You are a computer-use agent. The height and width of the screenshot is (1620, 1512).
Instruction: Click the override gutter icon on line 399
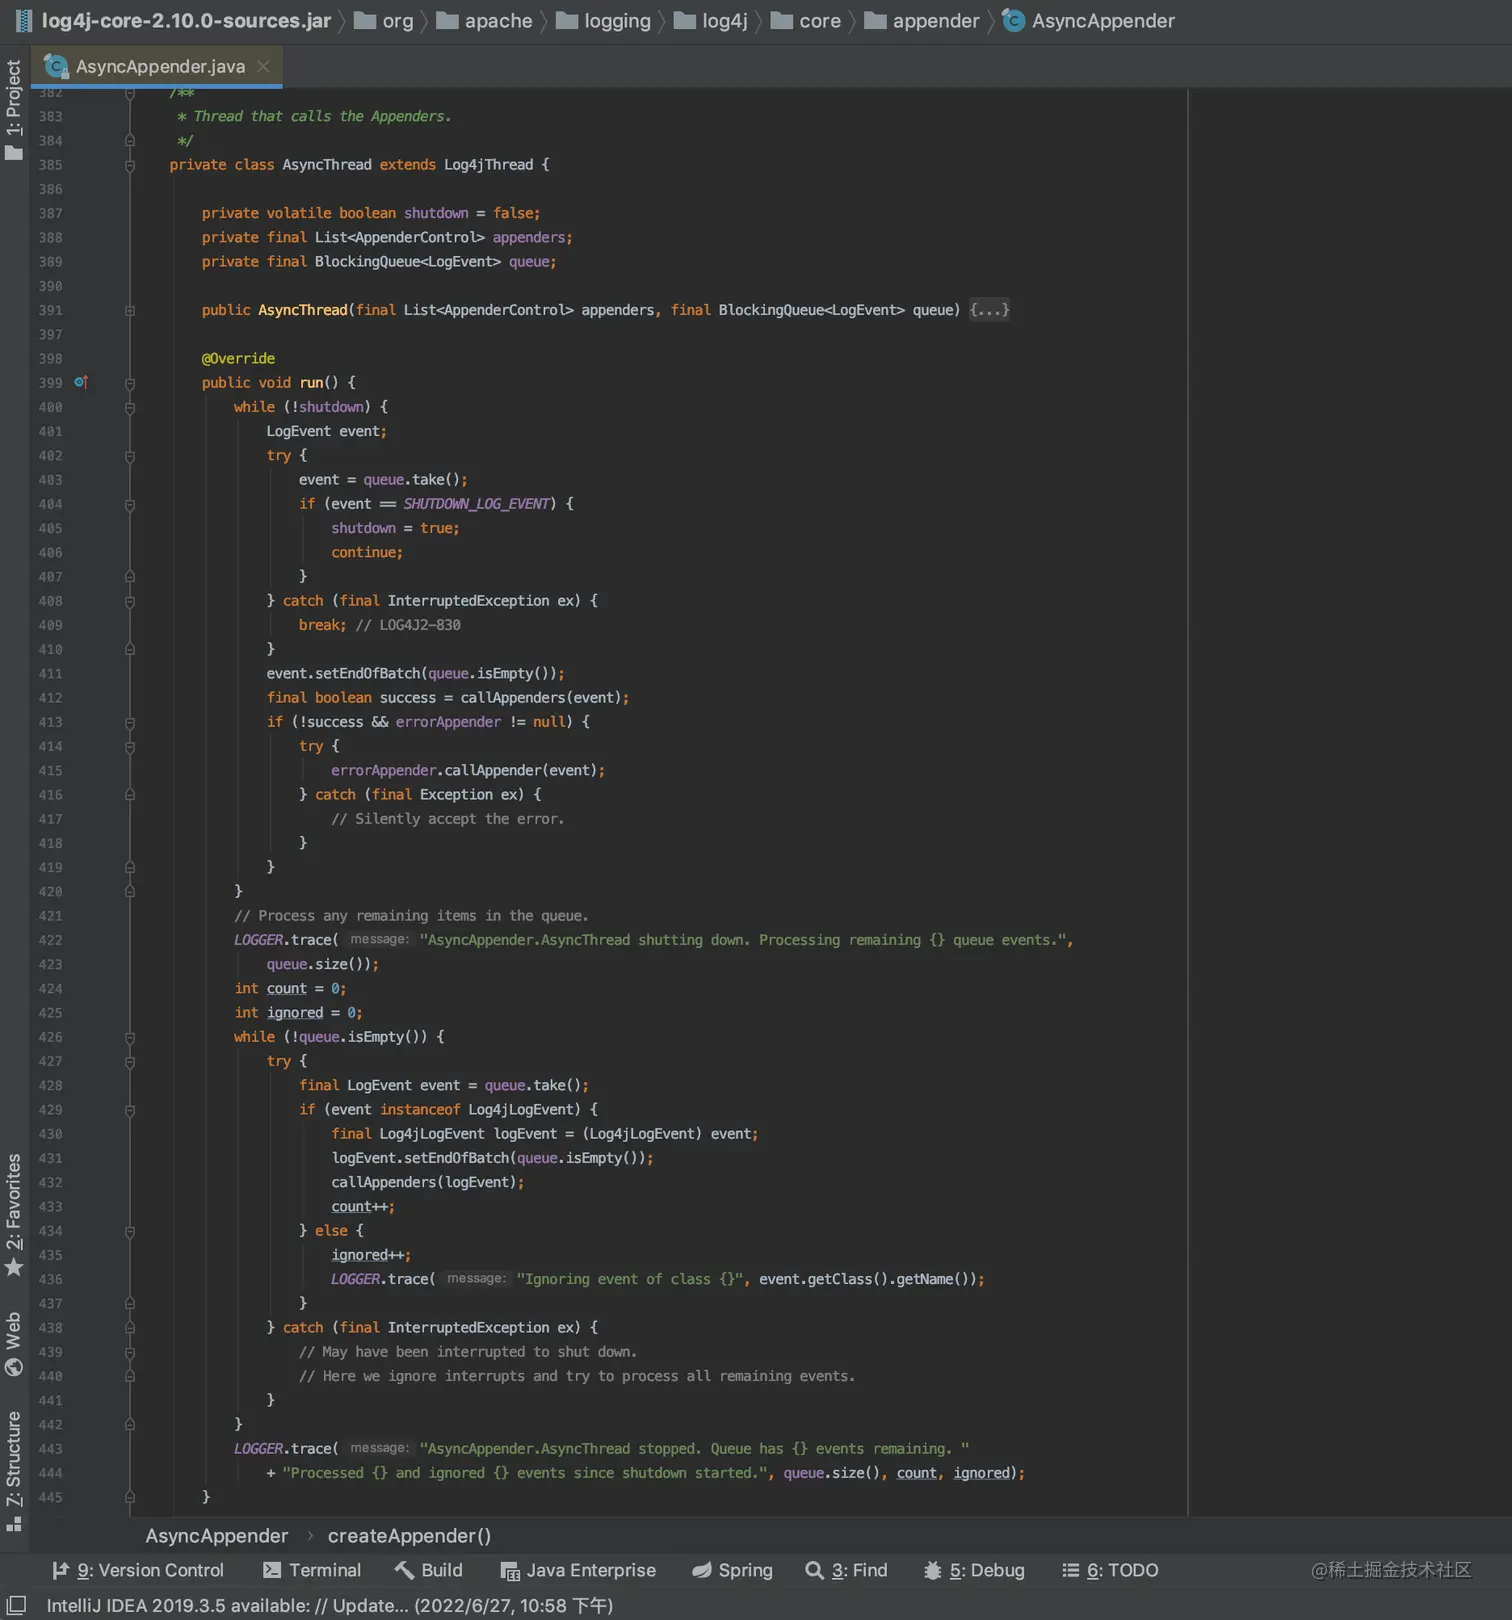81,382
